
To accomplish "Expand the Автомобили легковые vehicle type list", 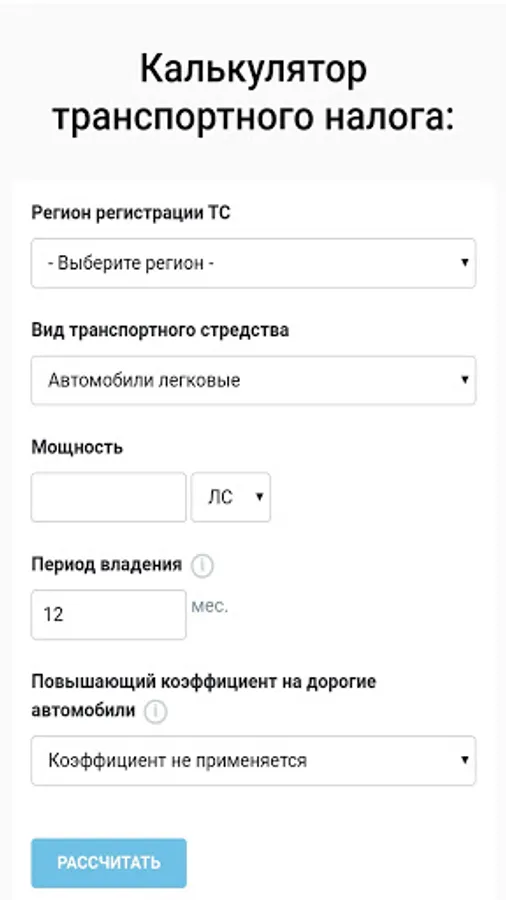I will (x=253, y=381).
